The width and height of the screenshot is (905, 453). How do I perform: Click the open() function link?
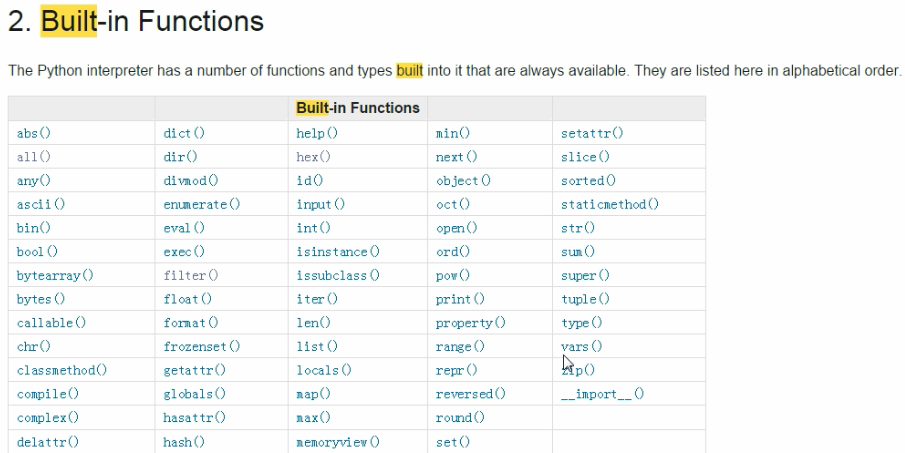coord(457,228)
